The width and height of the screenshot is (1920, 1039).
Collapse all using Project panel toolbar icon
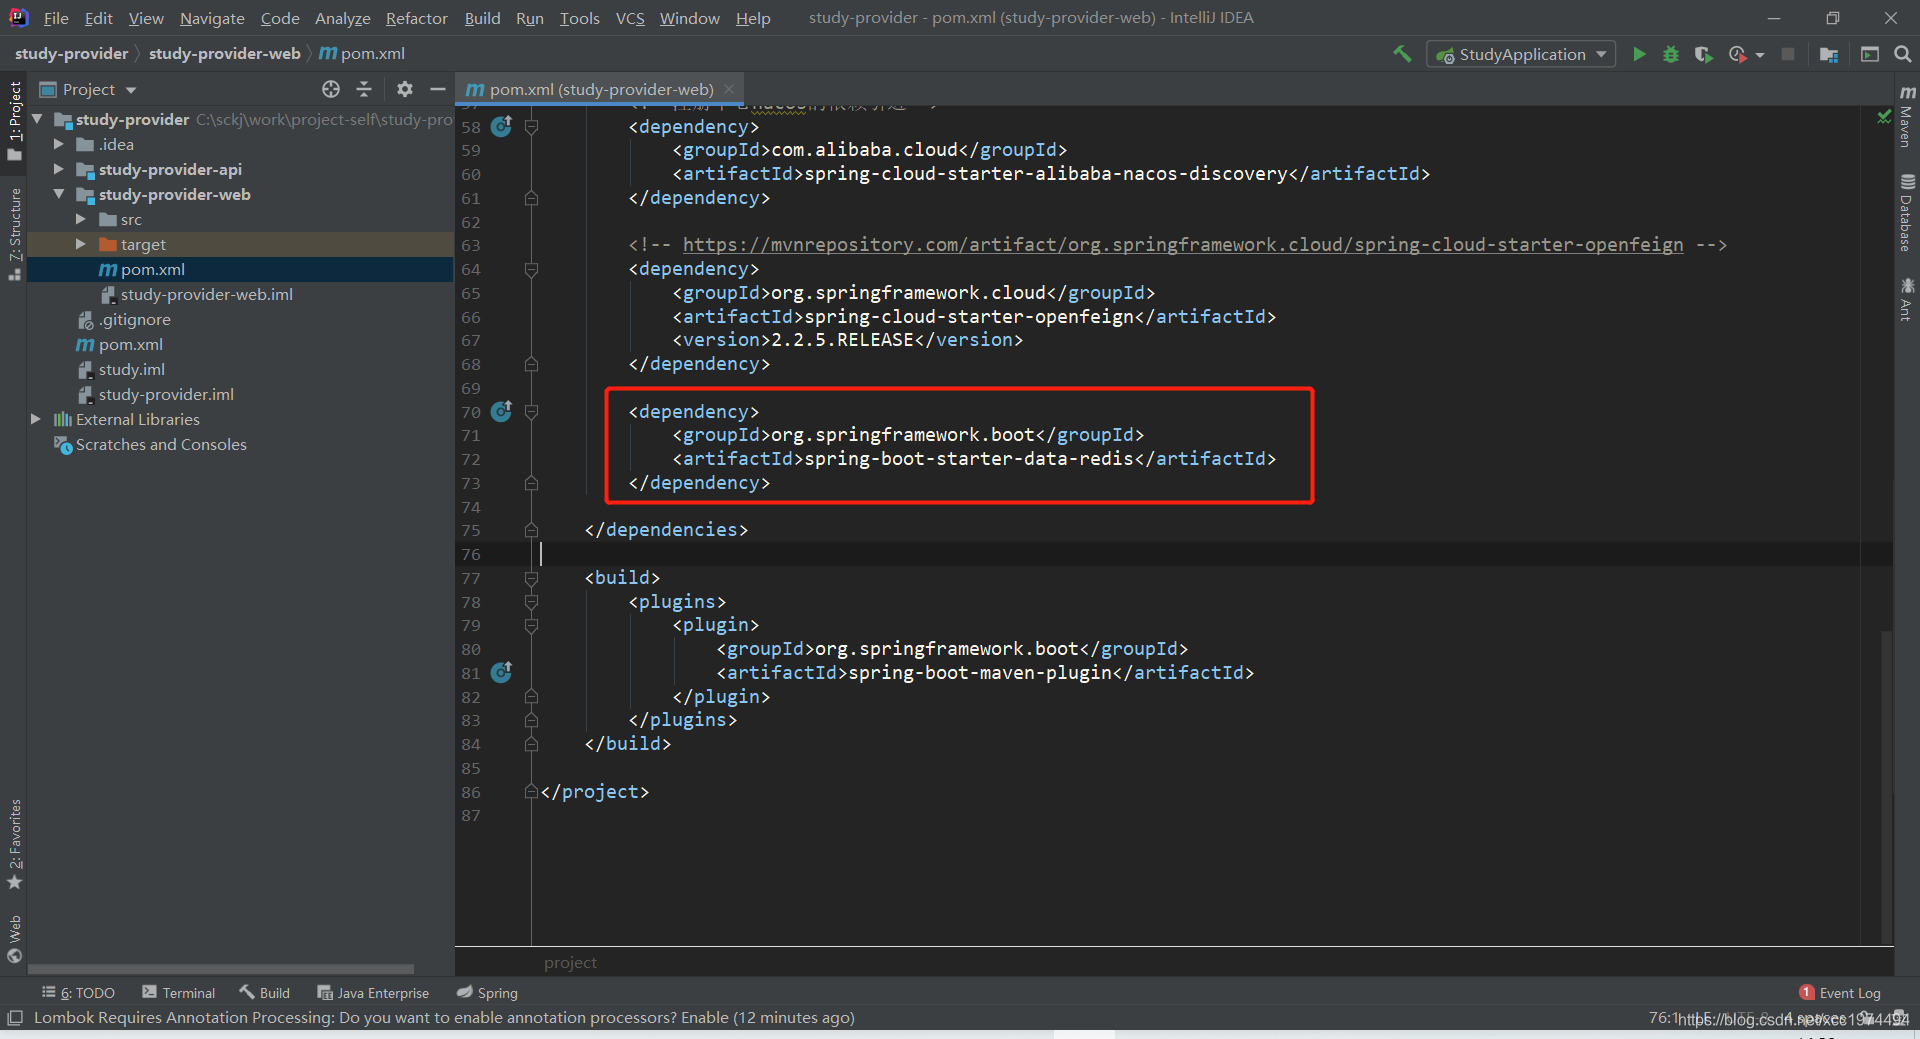tap(364, 89)
